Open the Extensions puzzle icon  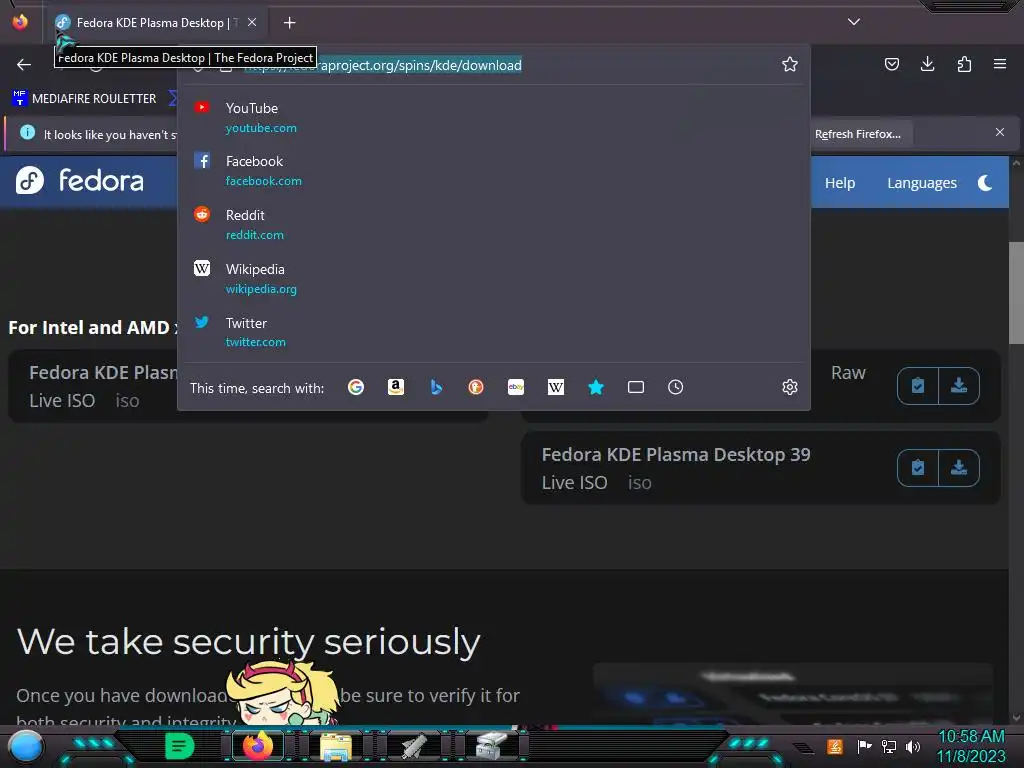tap(964, 64)
